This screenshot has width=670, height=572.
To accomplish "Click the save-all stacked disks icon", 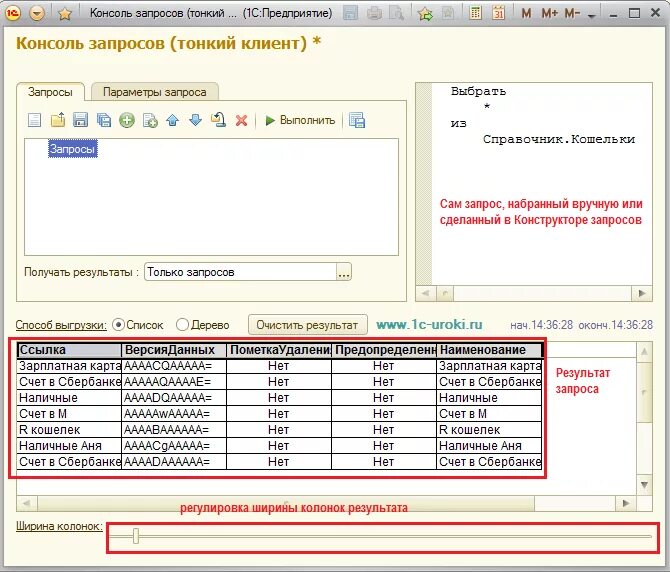I will pos(103,120).
